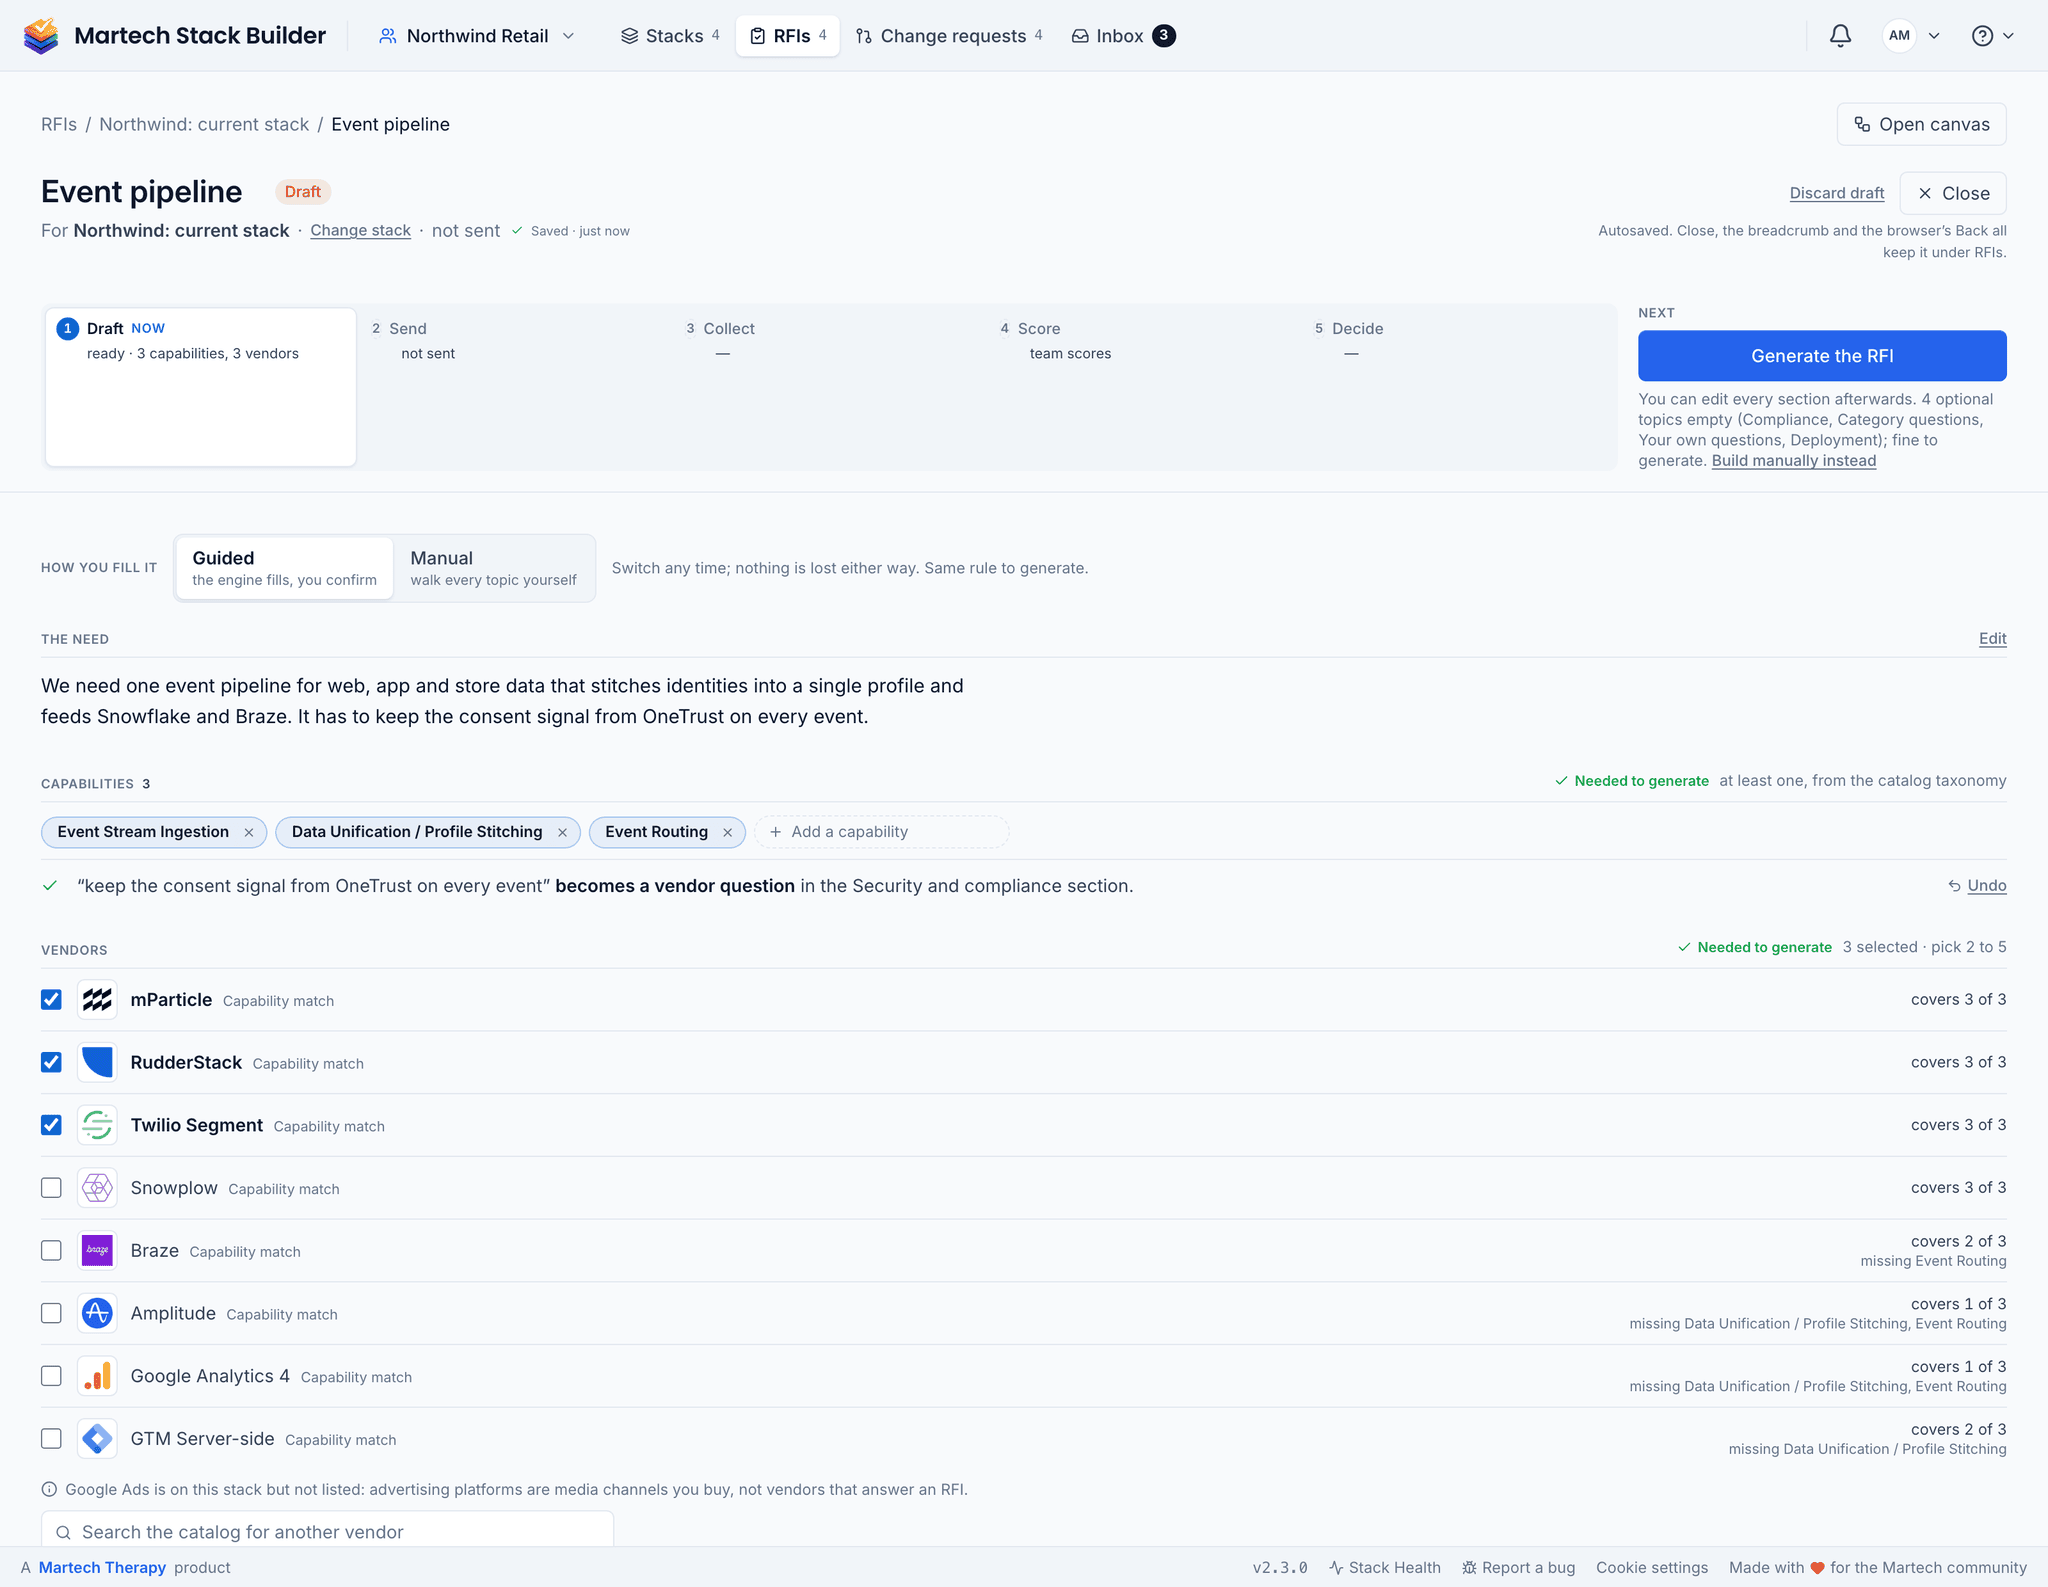The width and height of the screenshot is (2048, 1587).
Task: Select the Draft step in the progress tracker
Action: tap(201, 387)
